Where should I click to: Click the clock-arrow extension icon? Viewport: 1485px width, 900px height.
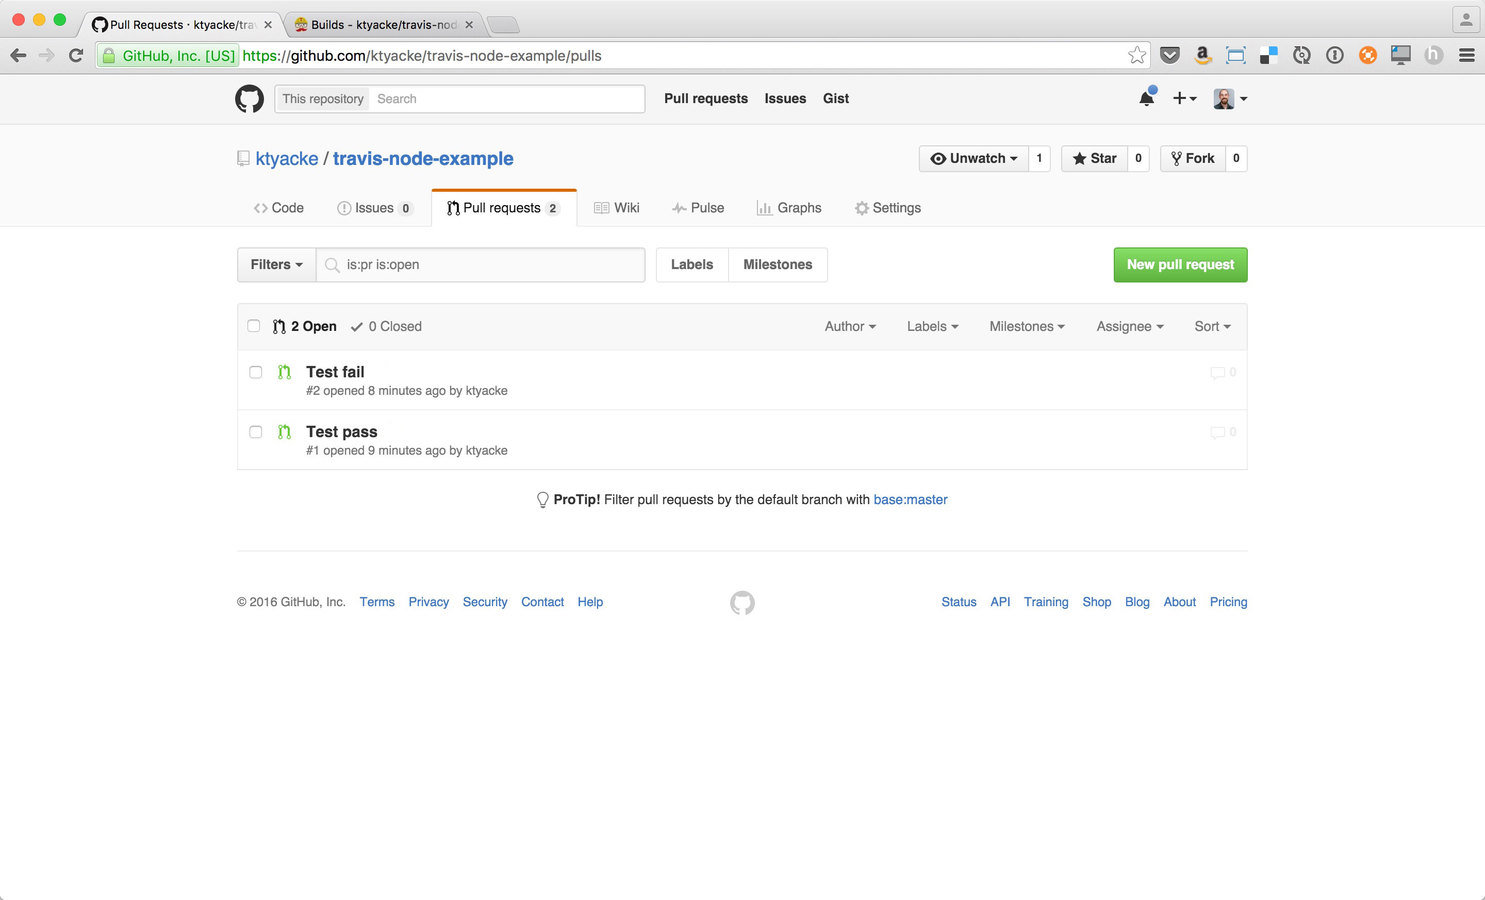click(x=1302, y=56)
